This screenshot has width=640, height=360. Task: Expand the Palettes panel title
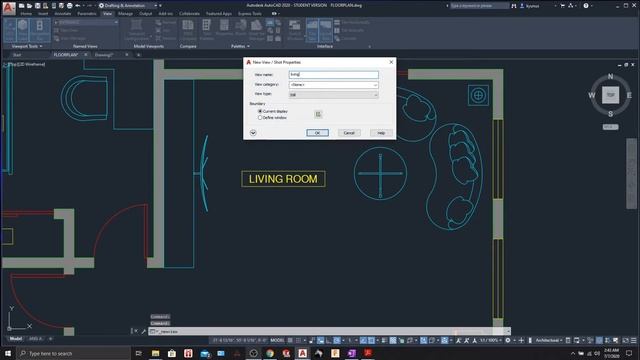click(240, 46)
